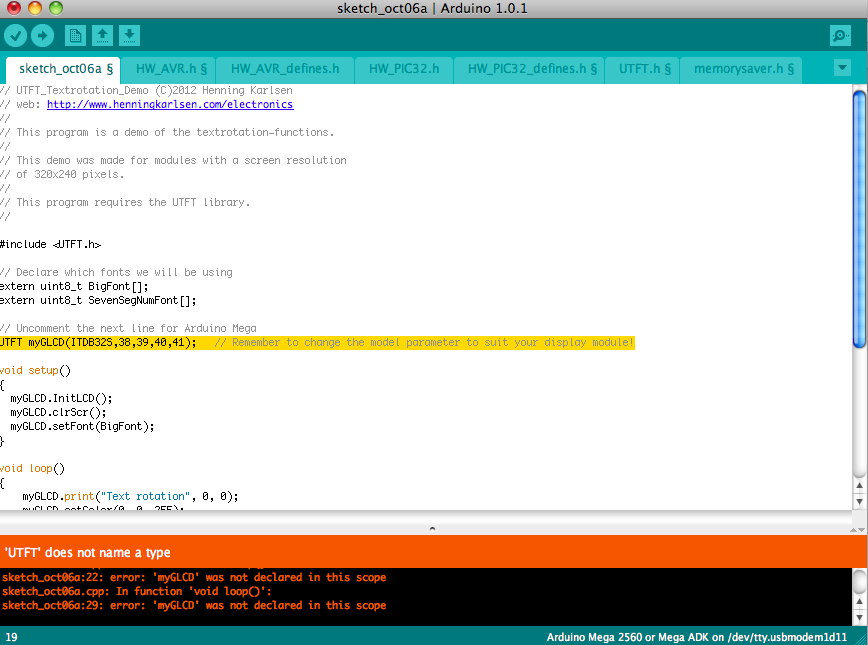Switch to the UTFT.h tab
Viewport: 868px width, 645px height.
coord(642,69)
